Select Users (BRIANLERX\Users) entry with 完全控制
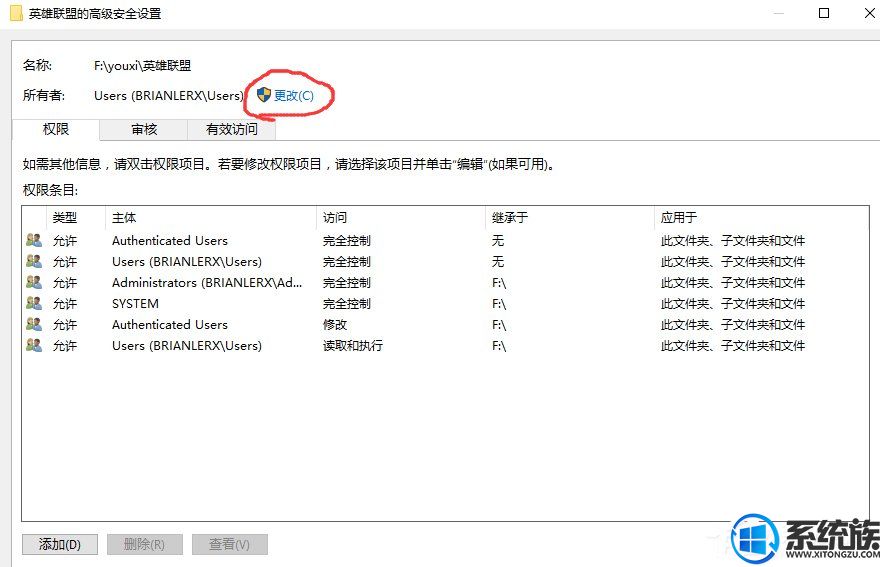Viewport: 880px width, 567px height. (x=445, y=262)
